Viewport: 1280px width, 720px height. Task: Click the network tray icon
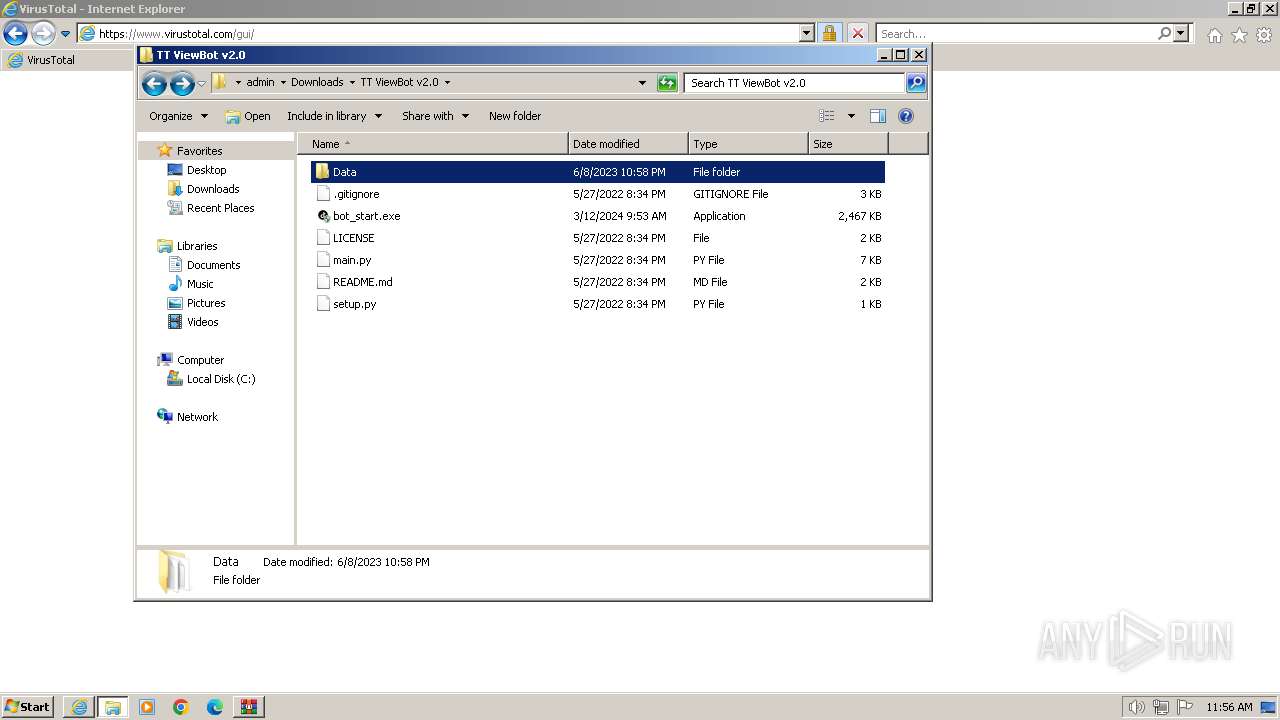1161,707
